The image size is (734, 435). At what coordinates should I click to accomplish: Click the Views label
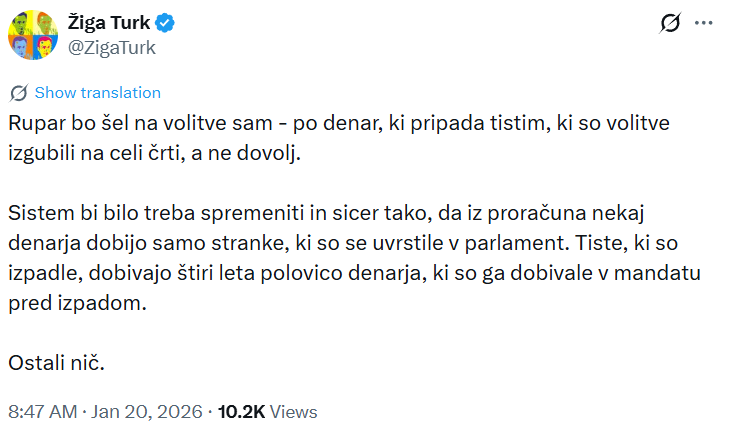(293, 411)
